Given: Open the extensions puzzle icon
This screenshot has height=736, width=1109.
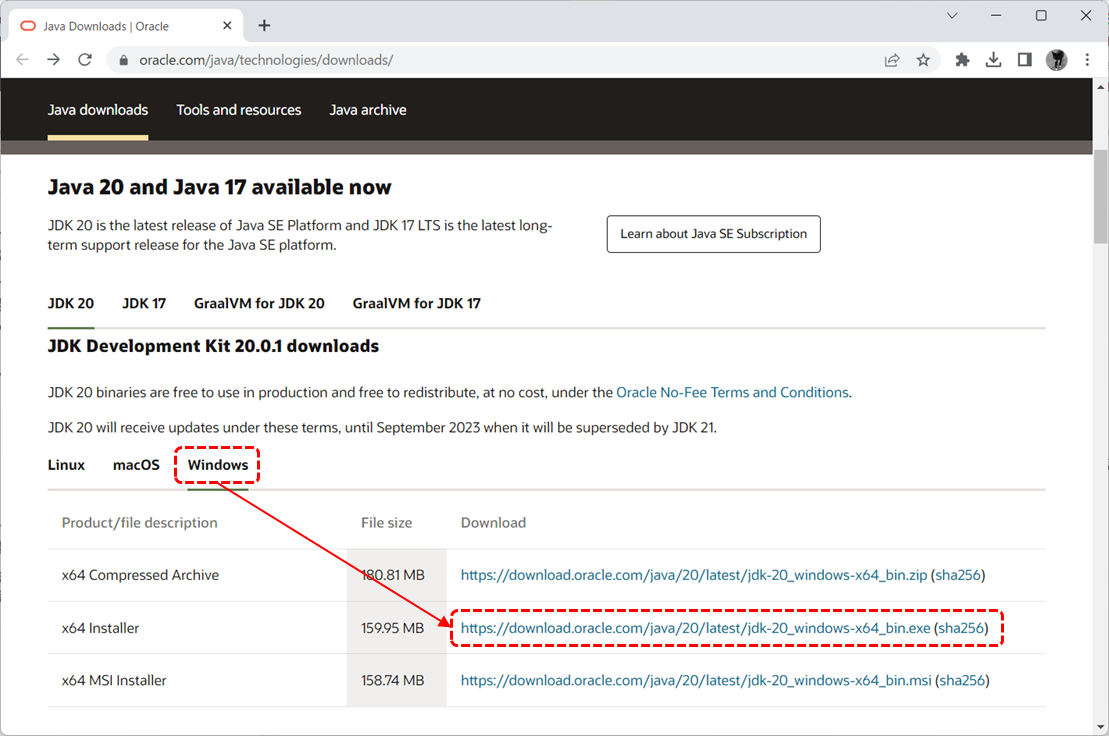Looking at the screenshot, I should point(962,60).
